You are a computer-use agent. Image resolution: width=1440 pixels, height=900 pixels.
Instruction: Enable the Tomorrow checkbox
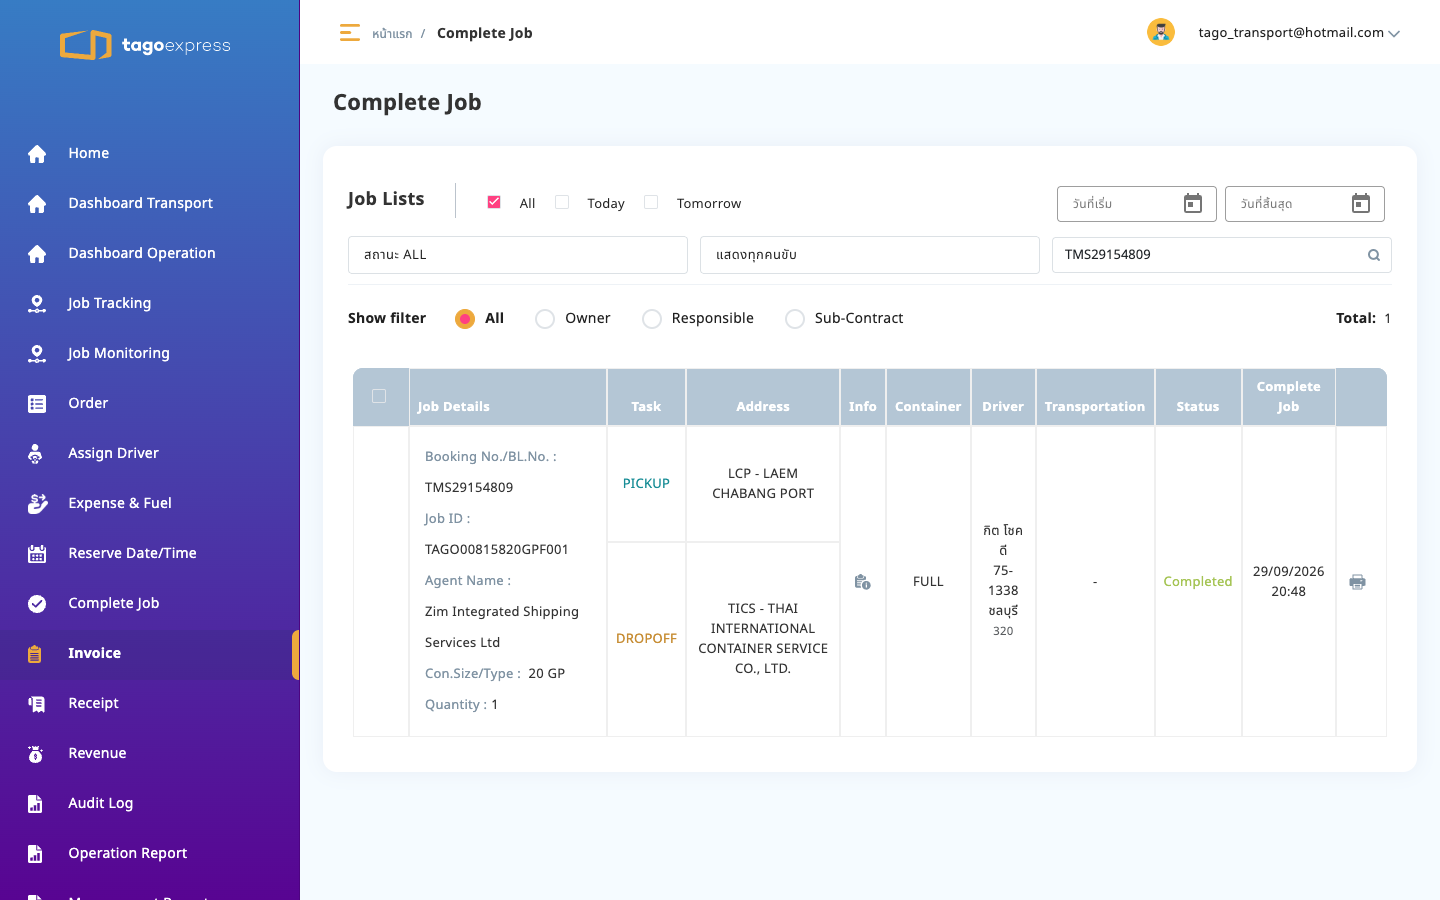[651, 202]
